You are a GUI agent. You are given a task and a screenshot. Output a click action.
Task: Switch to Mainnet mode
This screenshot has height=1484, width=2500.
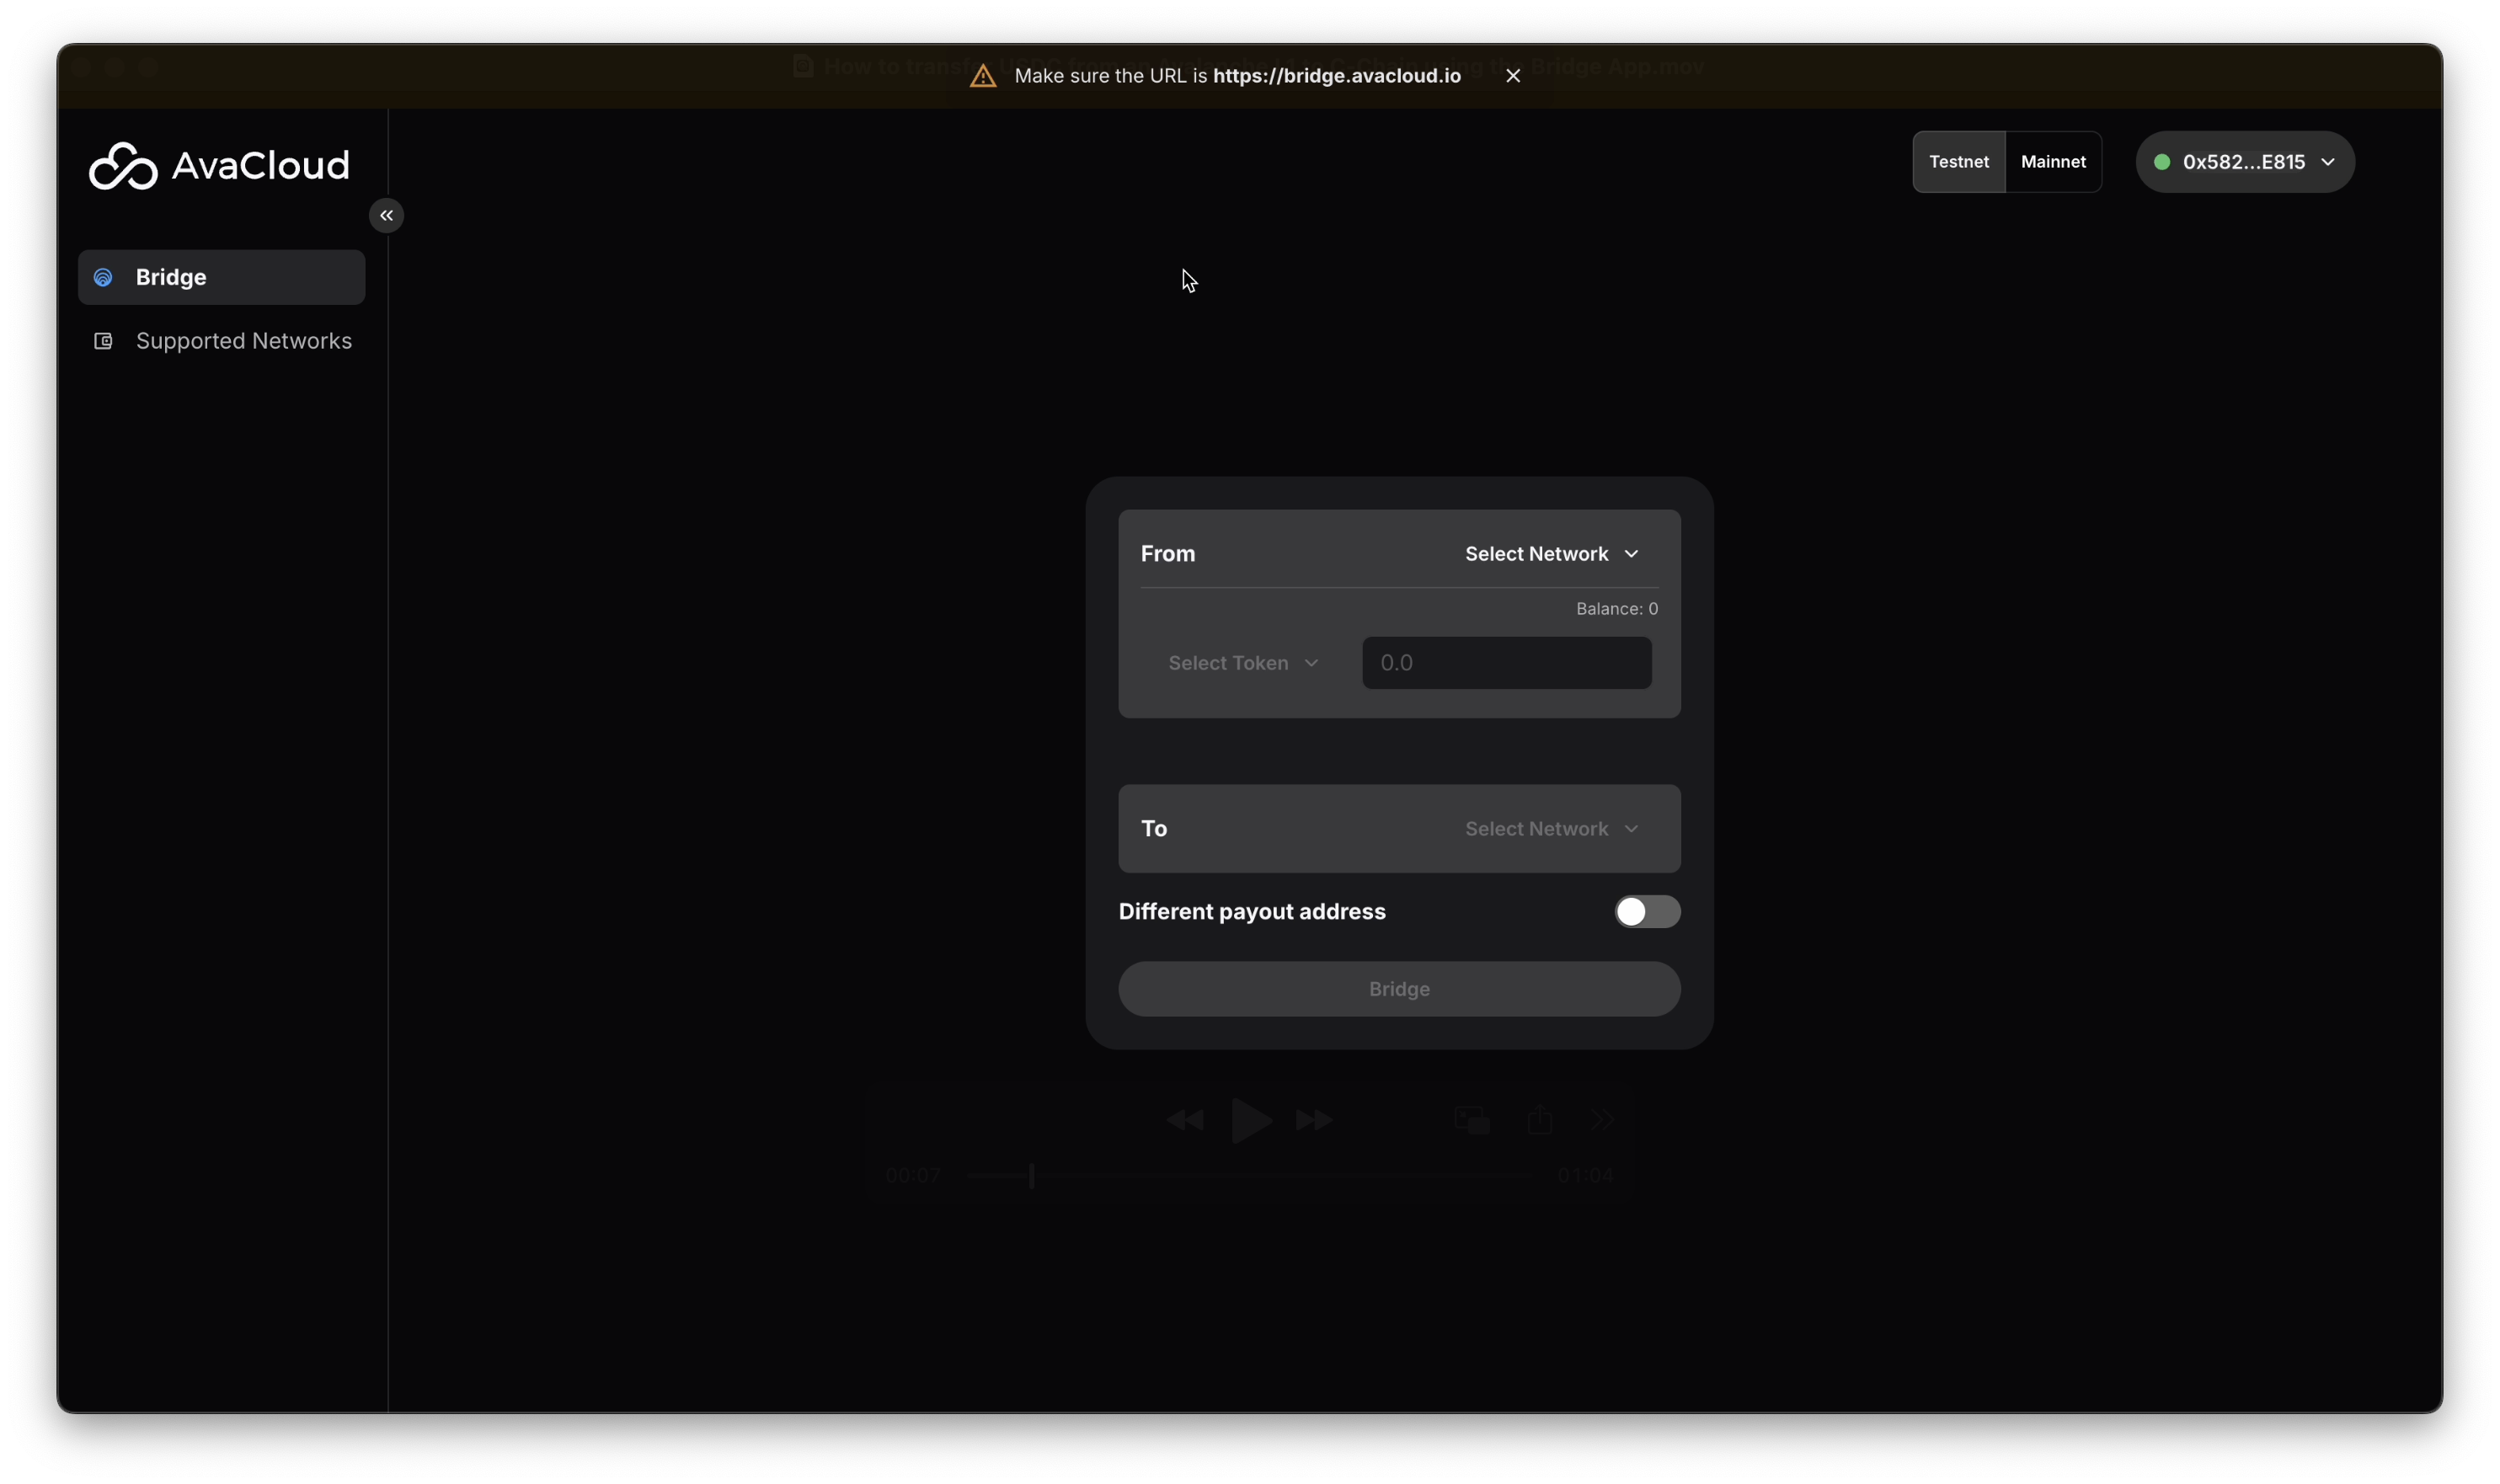coord(2054,161)
